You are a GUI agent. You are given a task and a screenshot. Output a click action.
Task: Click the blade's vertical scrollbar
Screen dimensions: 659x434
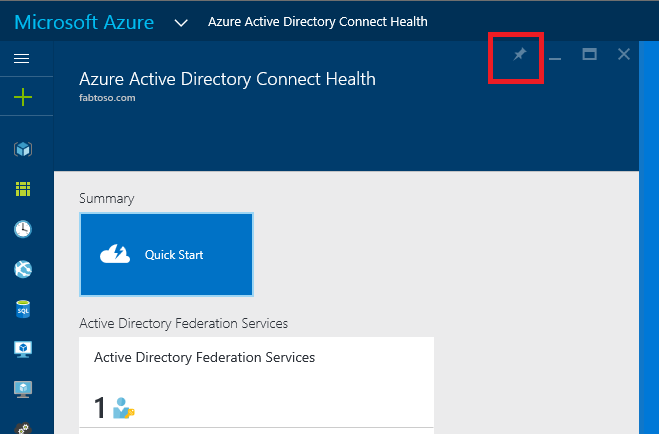click(x=646, y=250)
